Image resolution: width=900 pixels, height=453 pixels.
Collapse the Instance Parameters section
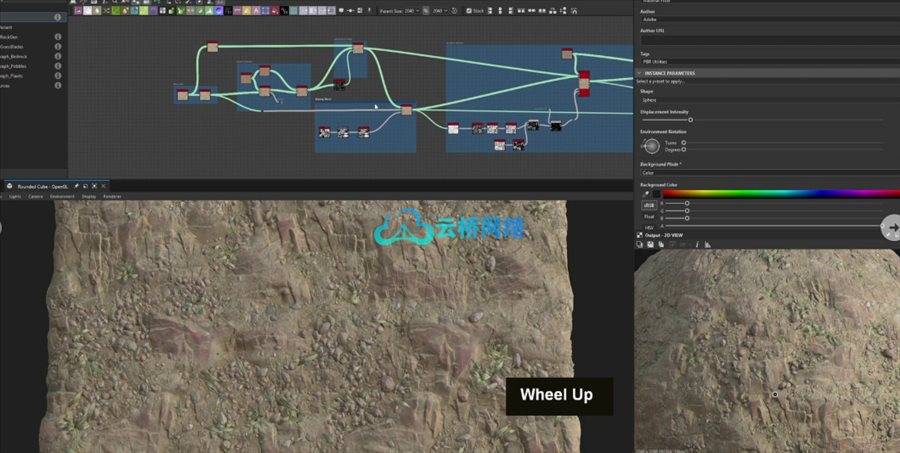(640, 73)
